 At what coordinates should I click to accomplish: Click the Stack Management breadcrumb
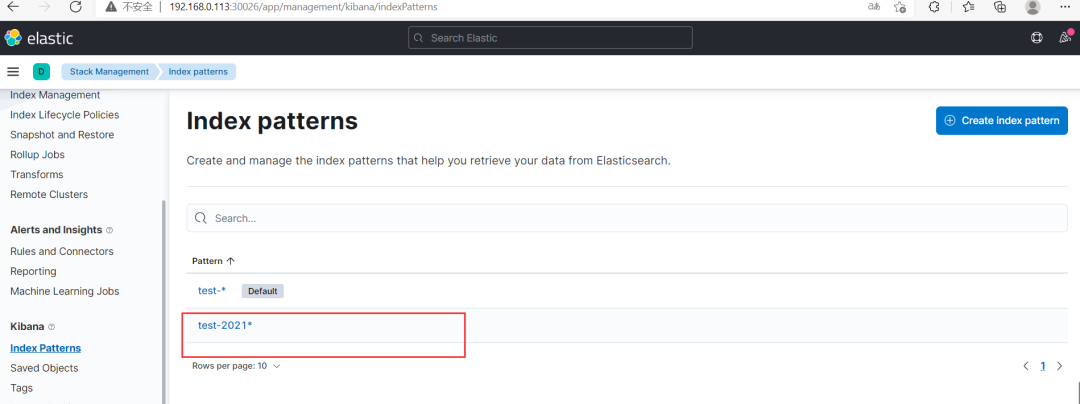pos(109,72)
